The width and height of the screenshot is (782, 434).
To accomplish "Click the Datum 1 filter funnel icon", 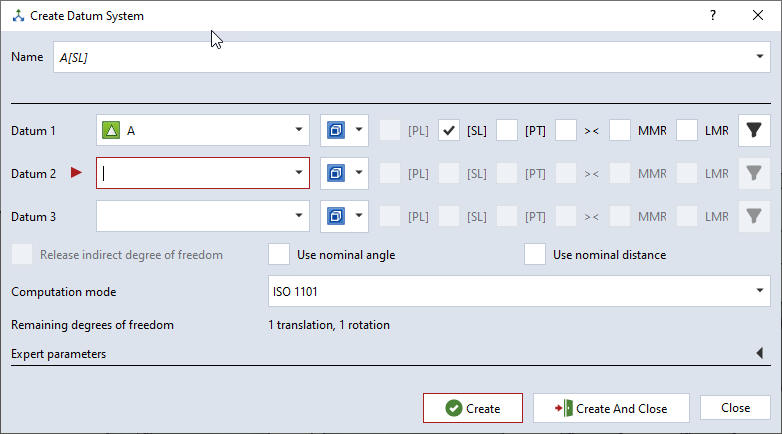I will point(754,130).
